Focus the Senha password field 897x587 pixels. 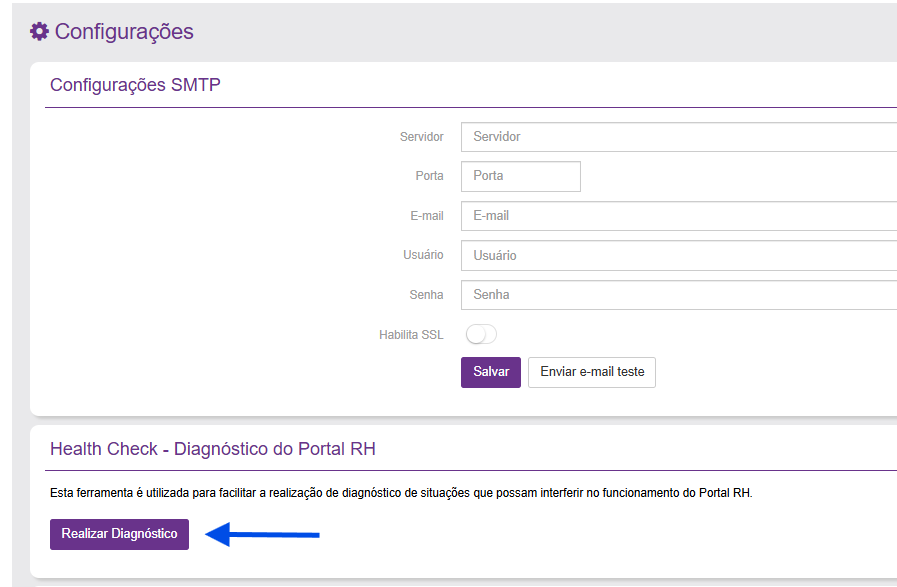[x=678, y=295]
